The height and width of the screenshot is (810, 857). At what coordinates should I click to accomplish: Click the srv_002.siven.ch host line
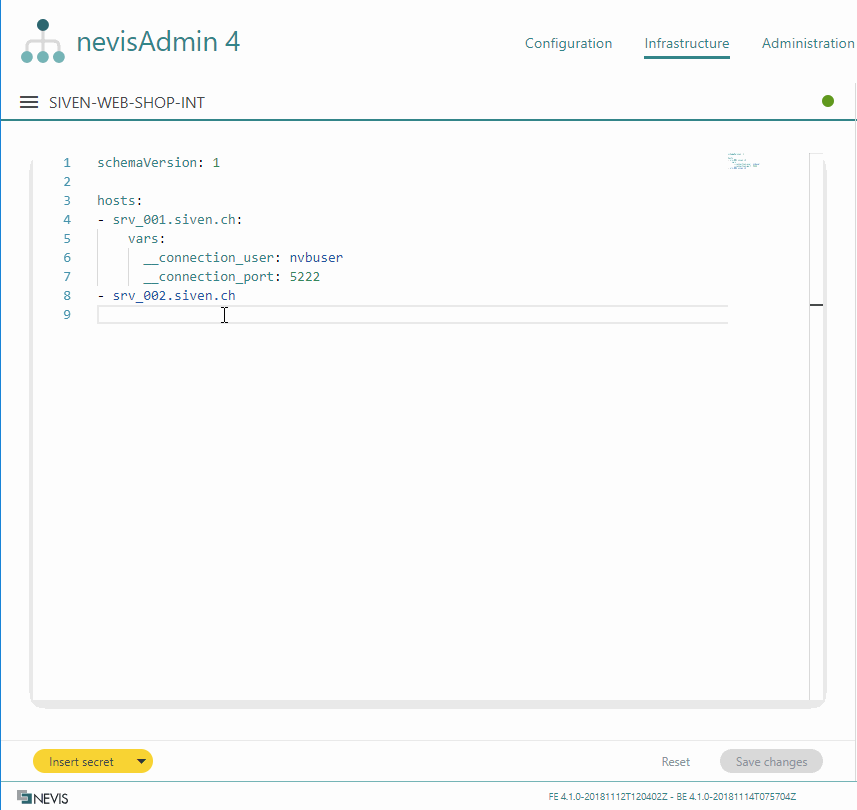coord(173,295)
